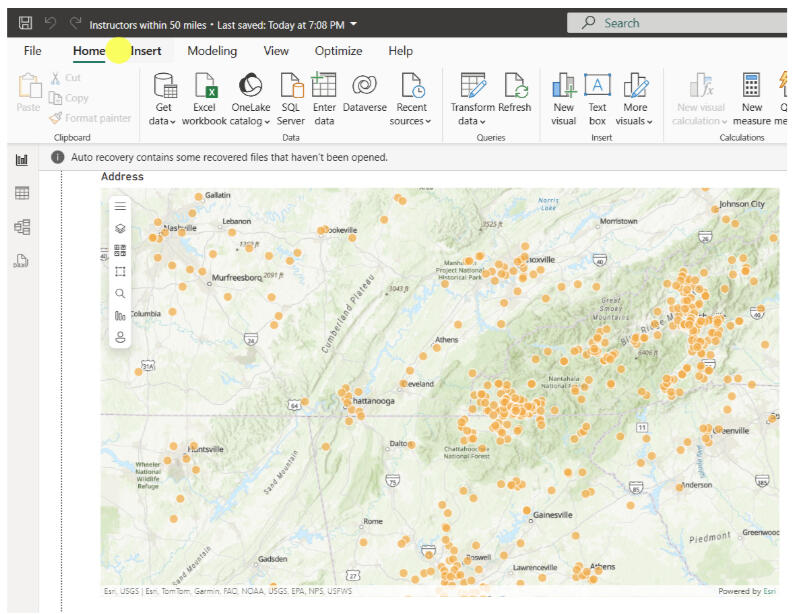Click the Save icon in title bar
This screenshot has height=614, width=799.
[x=25, y=23]
